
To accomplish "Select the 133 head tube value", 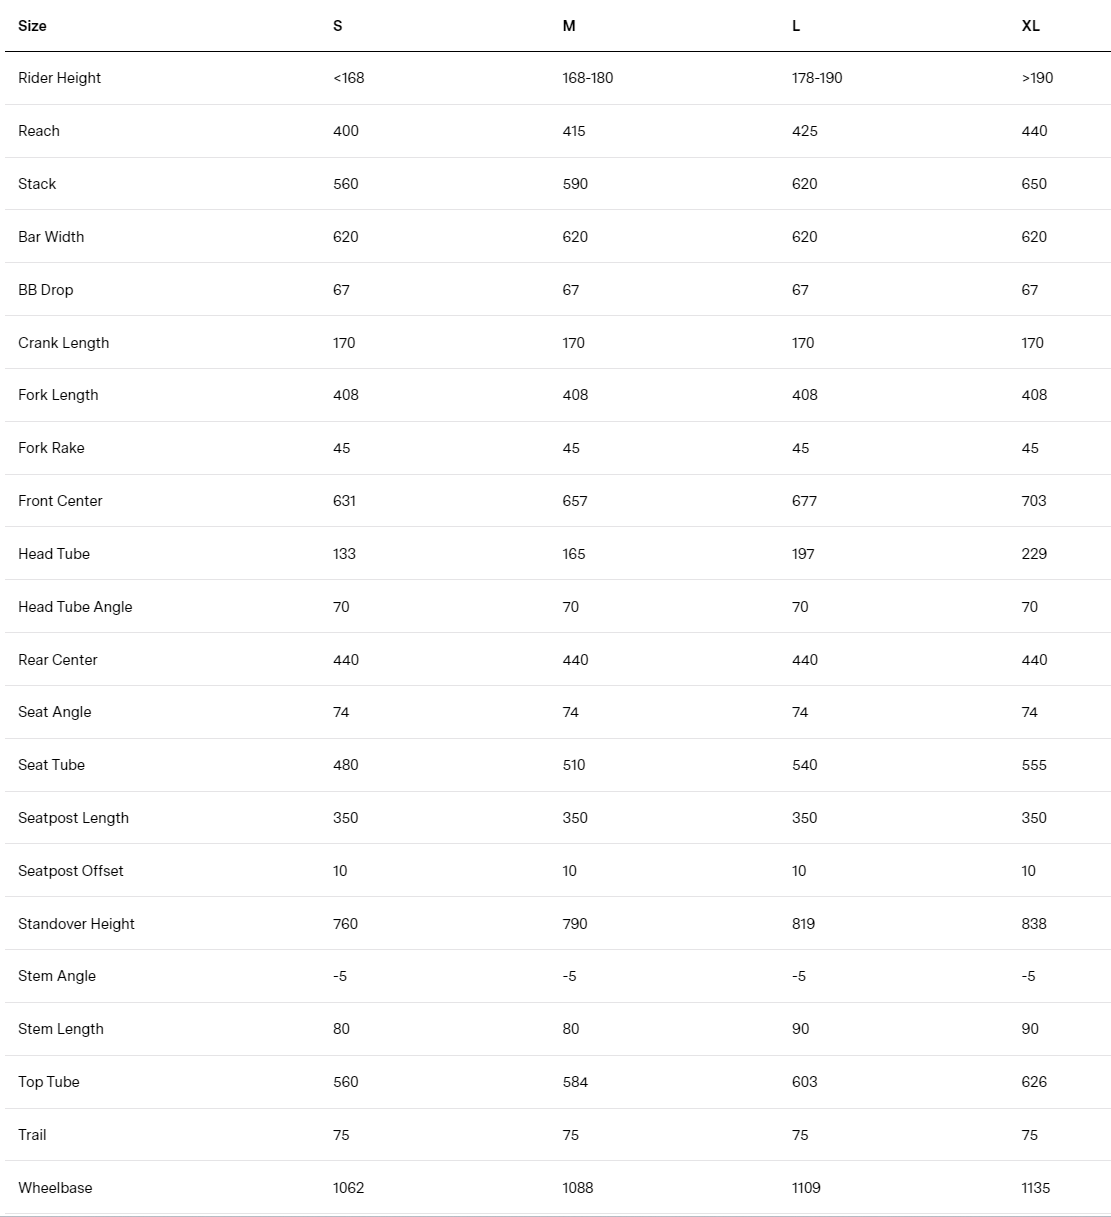I will pos(344,554).
